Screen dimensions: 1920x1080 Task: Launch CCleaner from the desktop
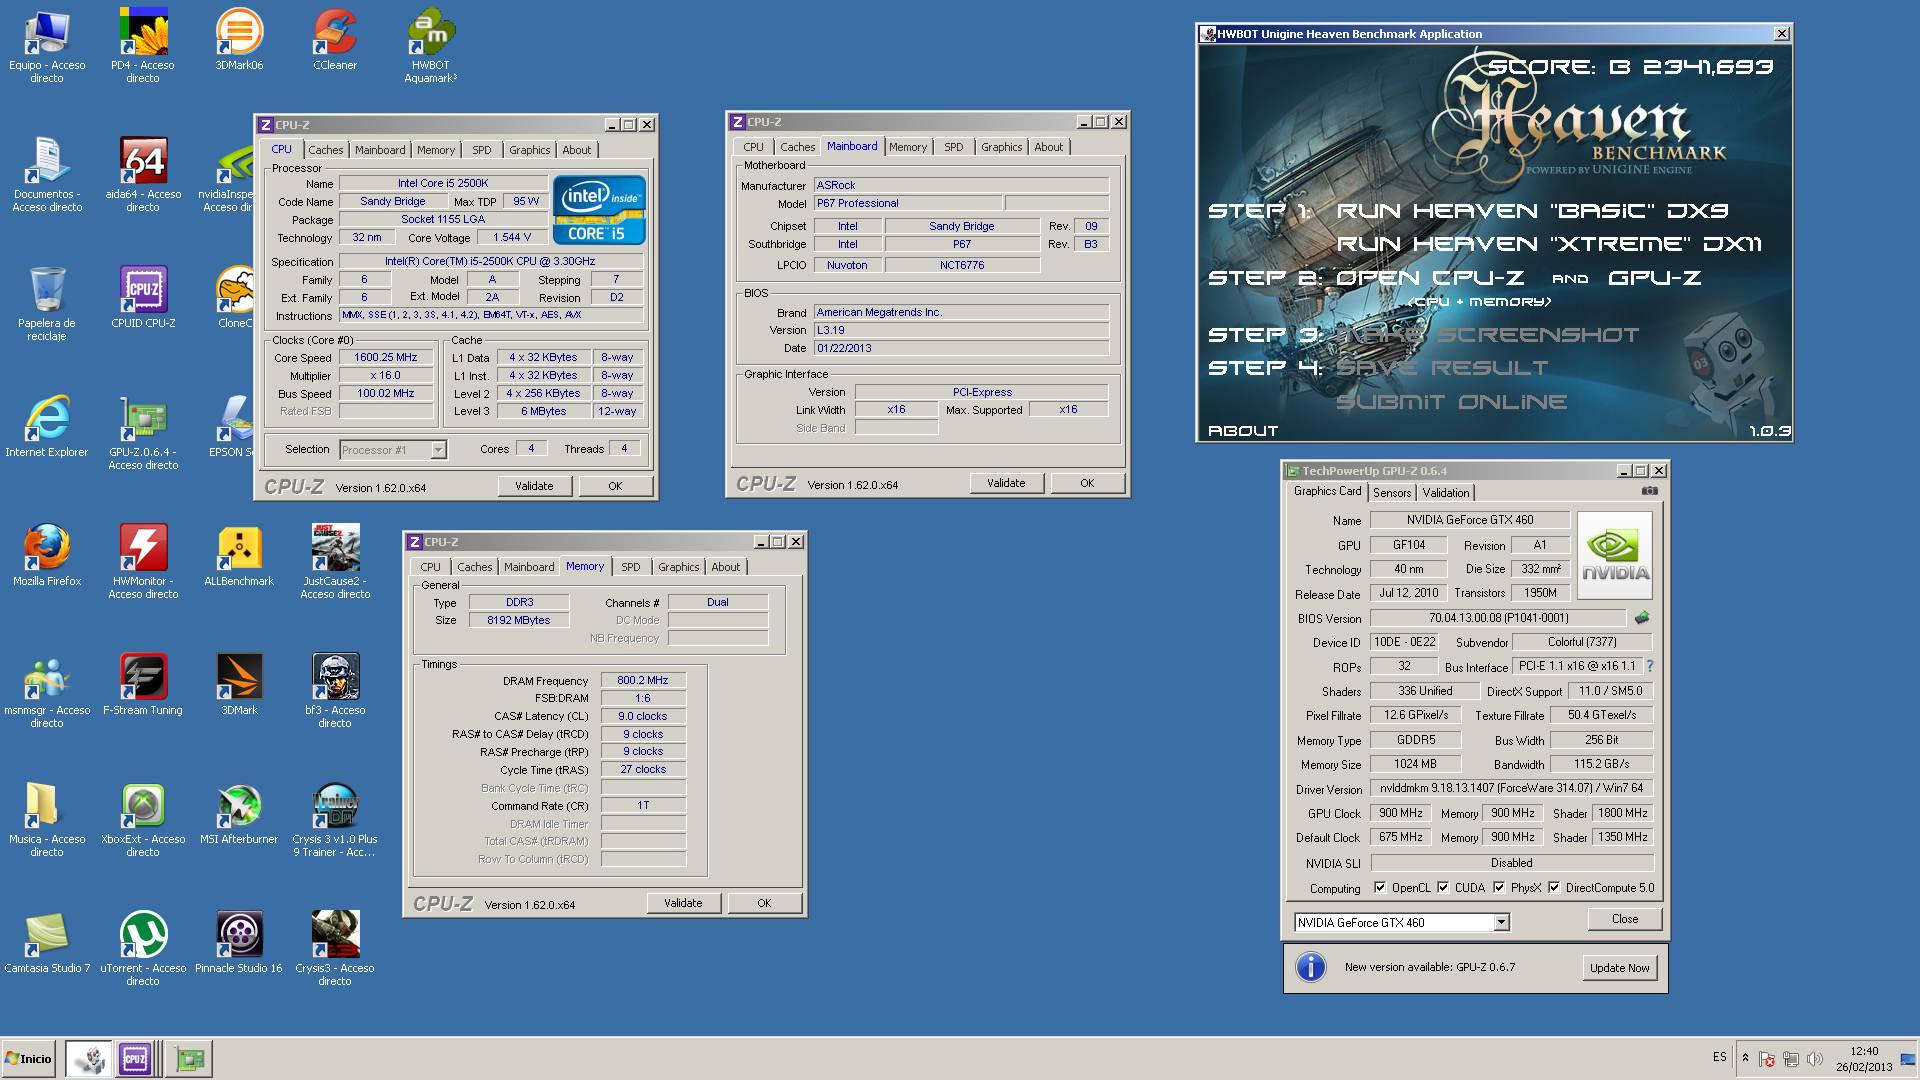coord(335,40)
